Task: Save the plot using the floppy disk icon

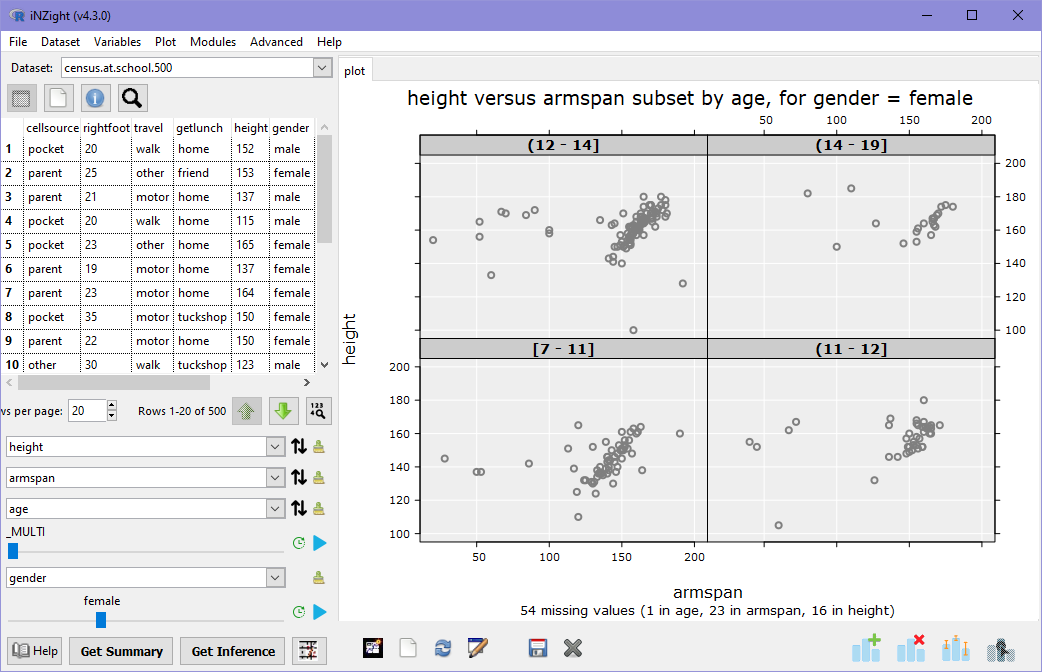Action: click(x=538, y=648)
